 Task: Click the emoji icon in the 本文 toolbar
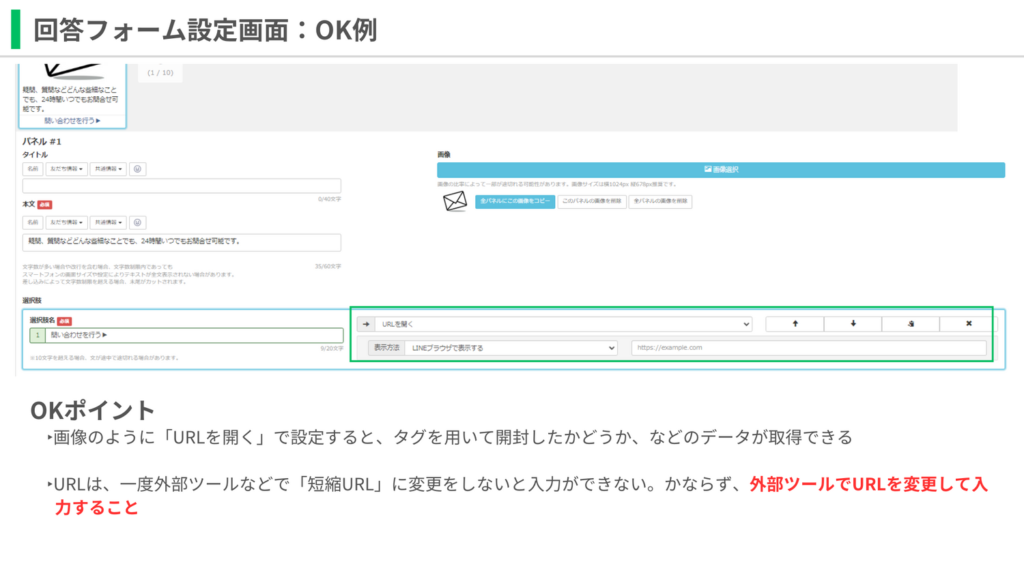pos(138,222)
